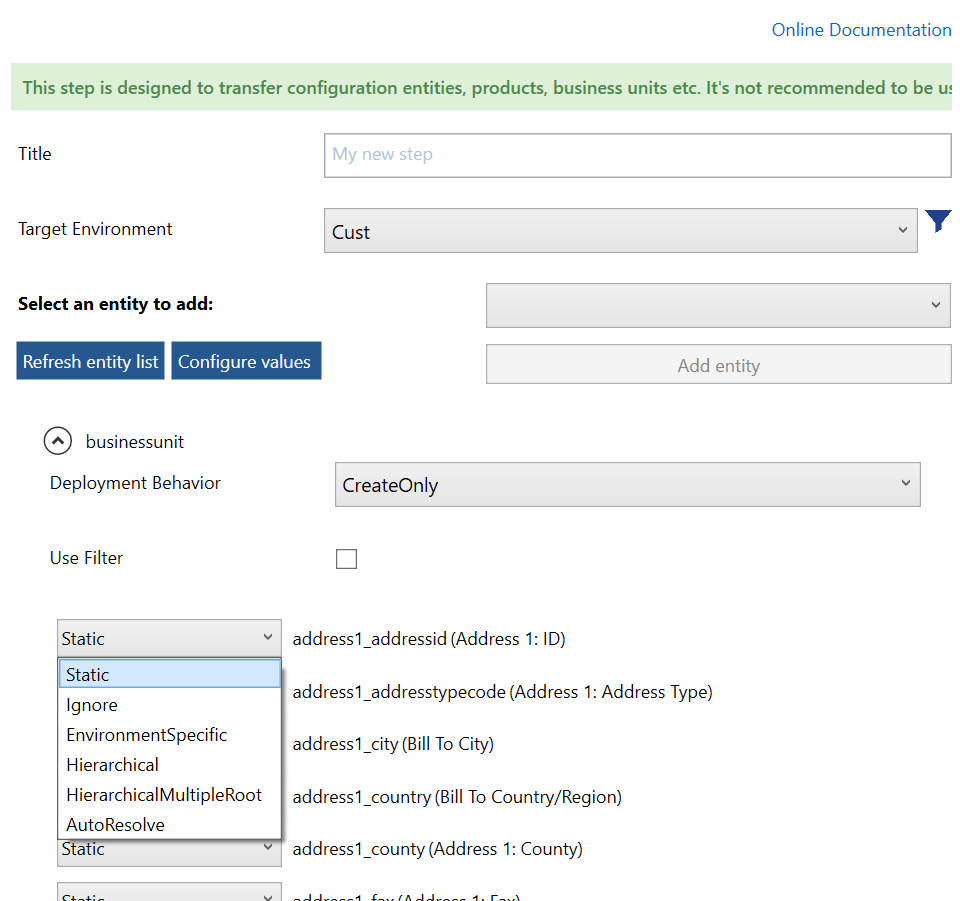Enable filtering for the businessunit entity
Viewport: 960px width, 901px height.
click(346, 559)
